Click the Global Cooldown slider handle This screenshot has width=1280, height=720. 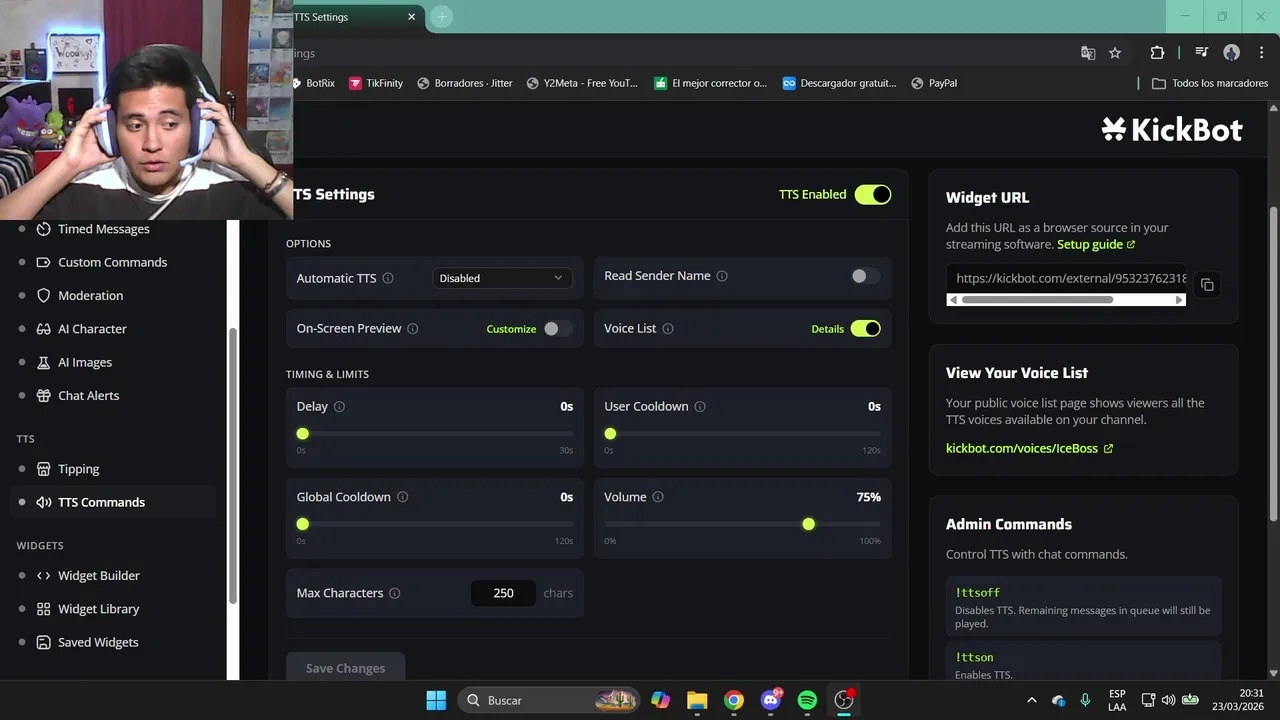[302, 524]
